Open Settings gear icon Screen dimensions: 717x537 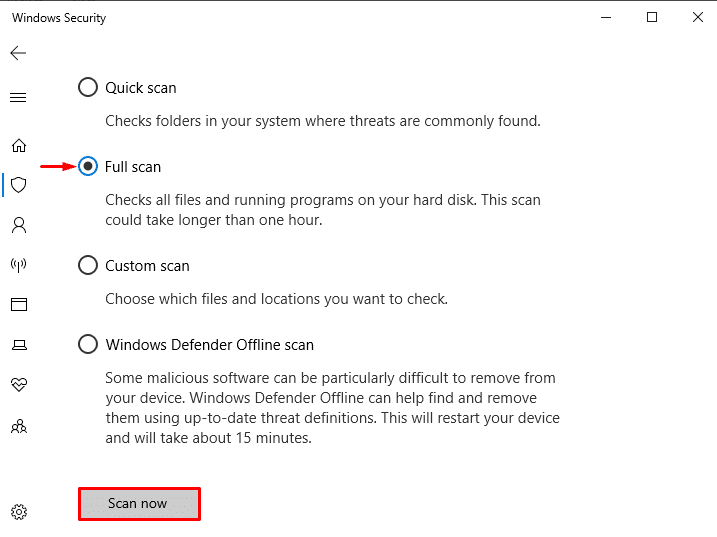tap(18, 512)
